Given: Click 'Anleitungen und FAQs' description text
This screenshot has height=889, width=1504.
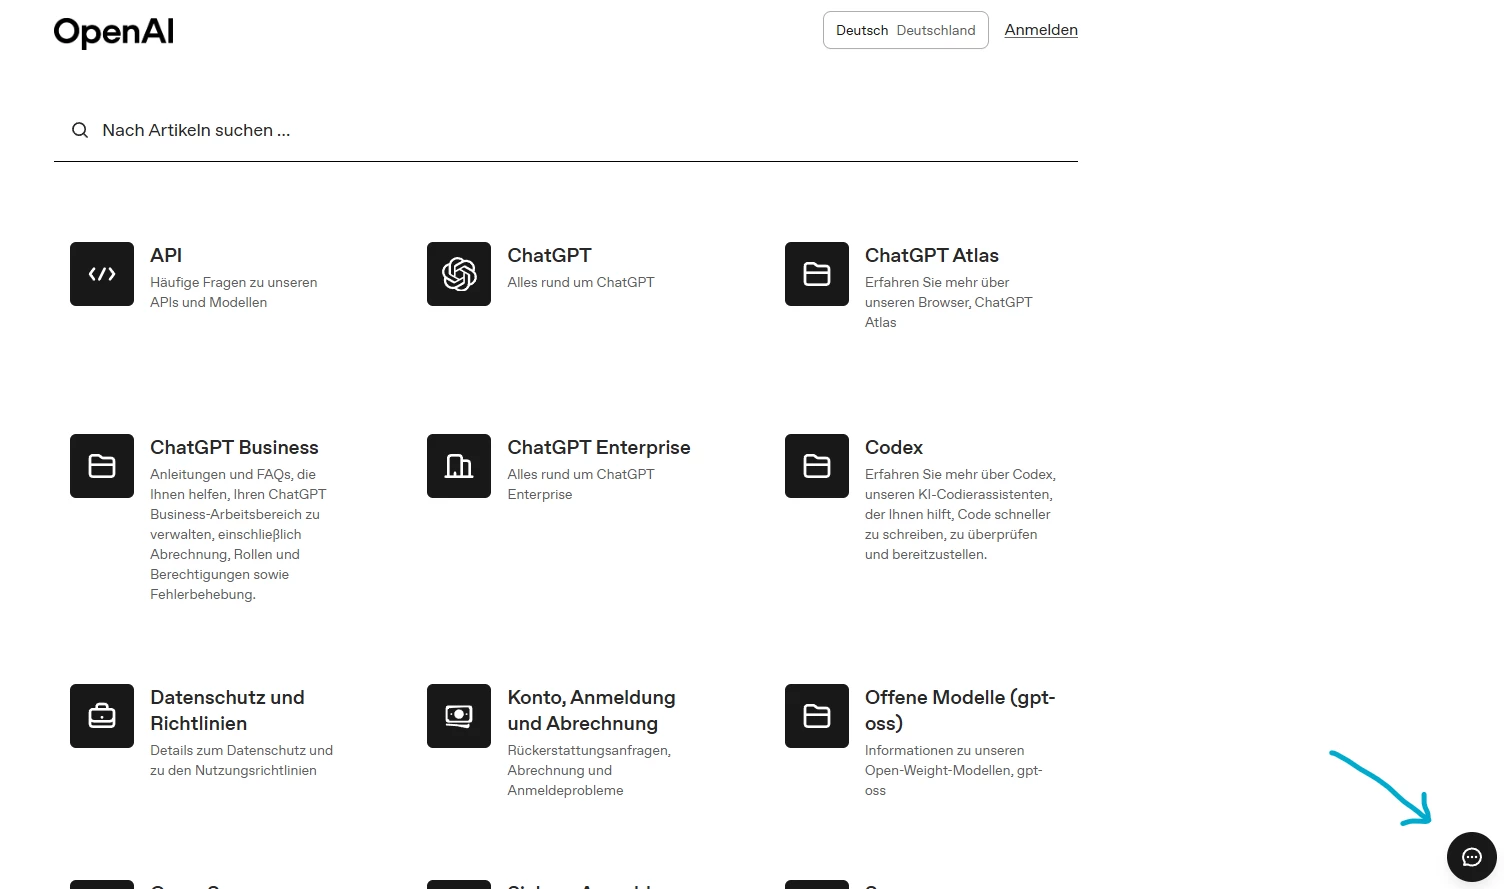Looking at the screenshot, I should [x=238, y=534].
